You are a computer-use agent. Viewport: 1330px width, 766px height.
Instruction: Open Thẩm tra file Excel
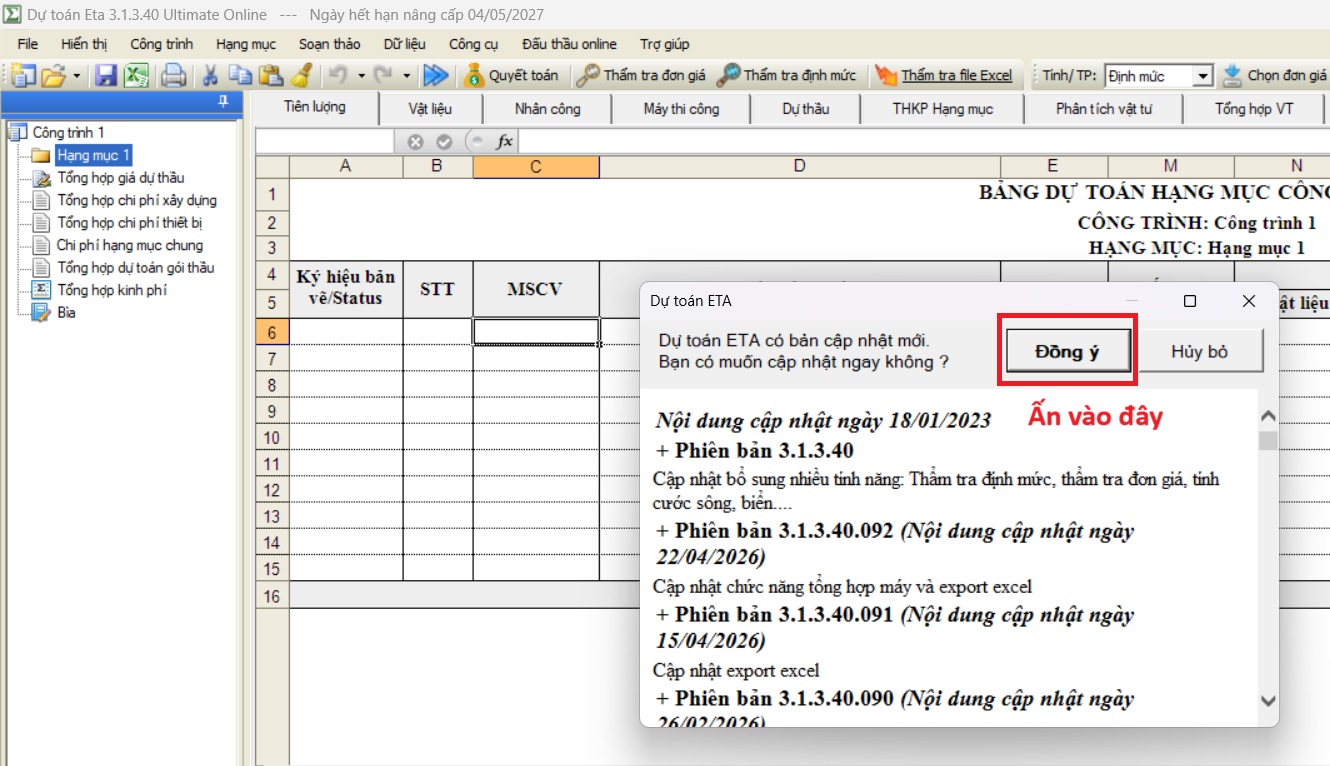click(x=944, y=75)
